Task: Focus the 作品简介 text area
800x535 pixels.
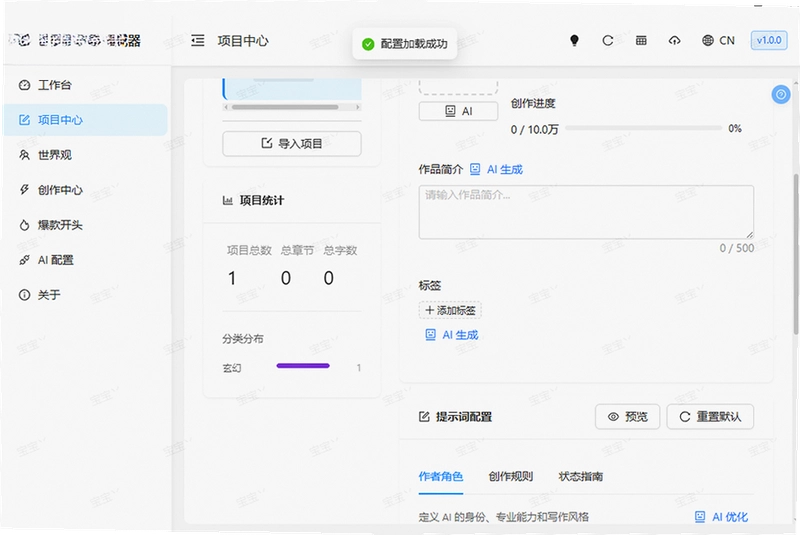Action: (x=586, y=212)
